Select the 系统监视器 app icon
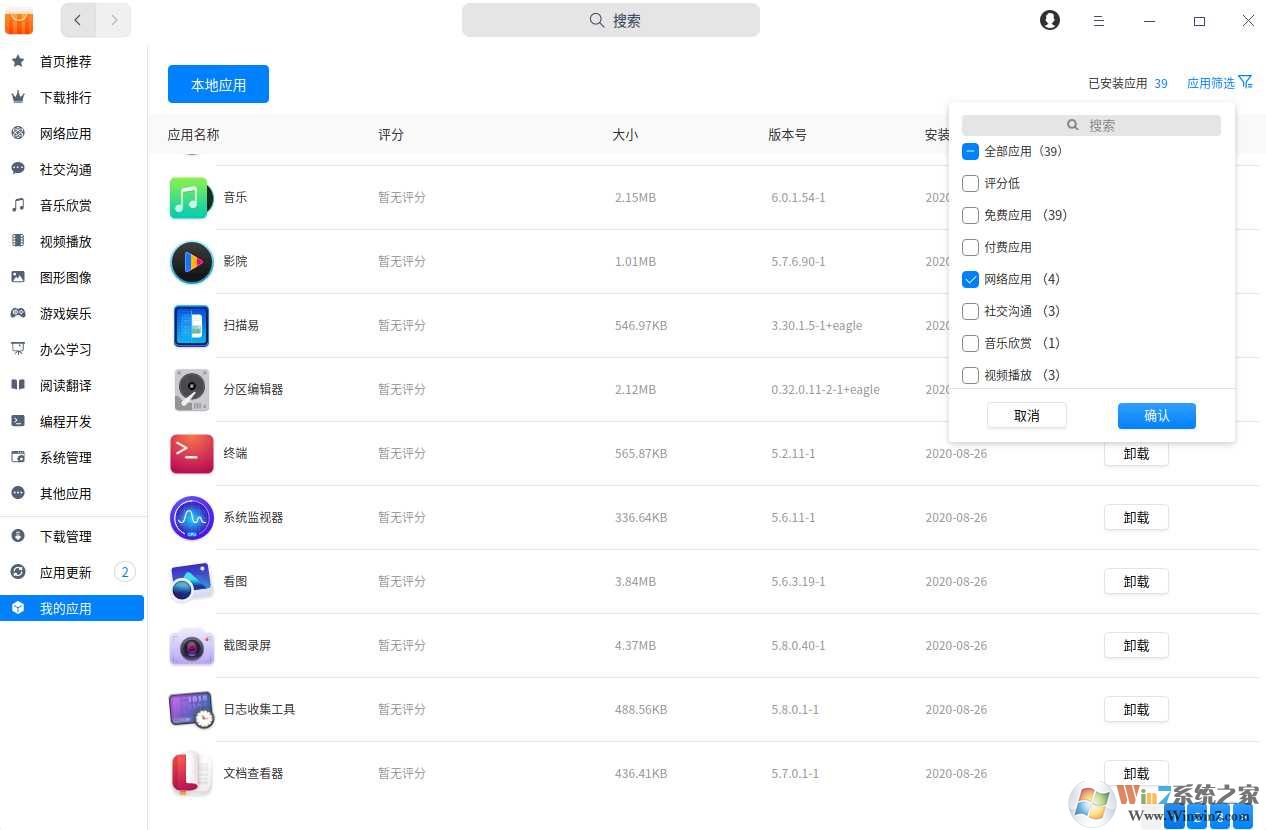The height and width of the screenshot is (830, 1266). tap(191, 517)
